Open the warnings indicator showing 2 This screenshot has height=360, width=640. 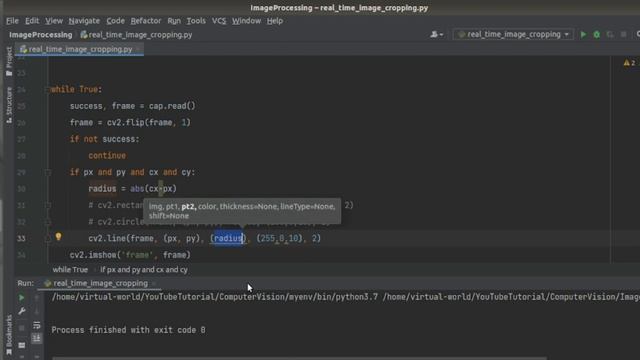coord(629,63)
